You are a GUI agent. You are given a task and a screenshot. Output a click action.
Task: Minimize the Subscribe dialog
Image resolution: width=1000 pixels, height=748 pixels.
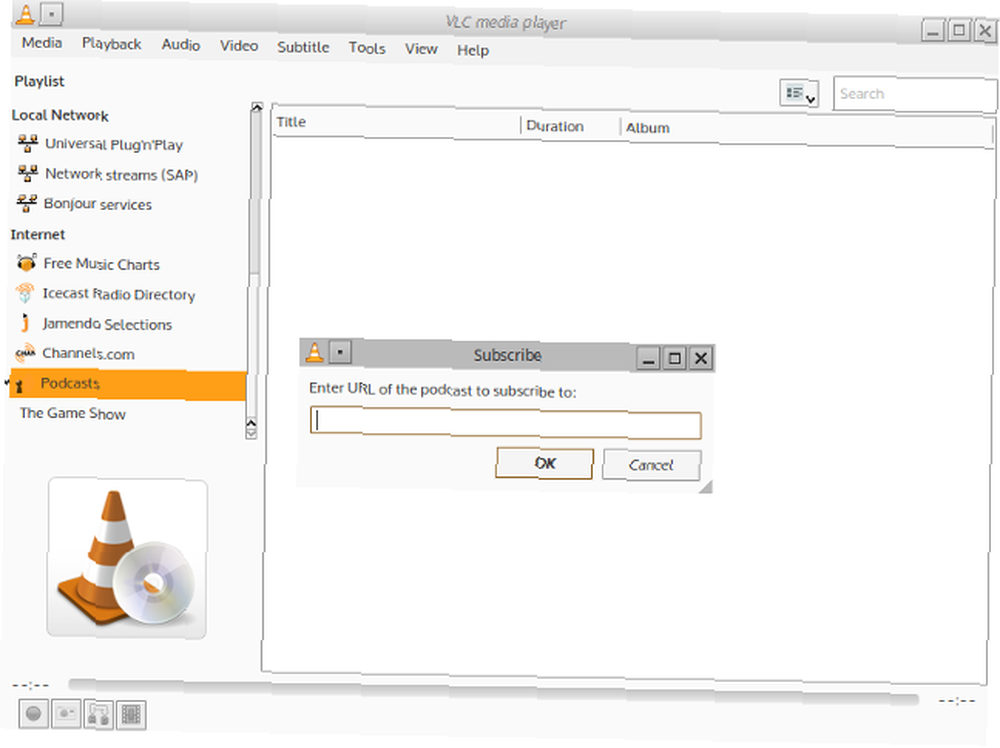point(649,358)
